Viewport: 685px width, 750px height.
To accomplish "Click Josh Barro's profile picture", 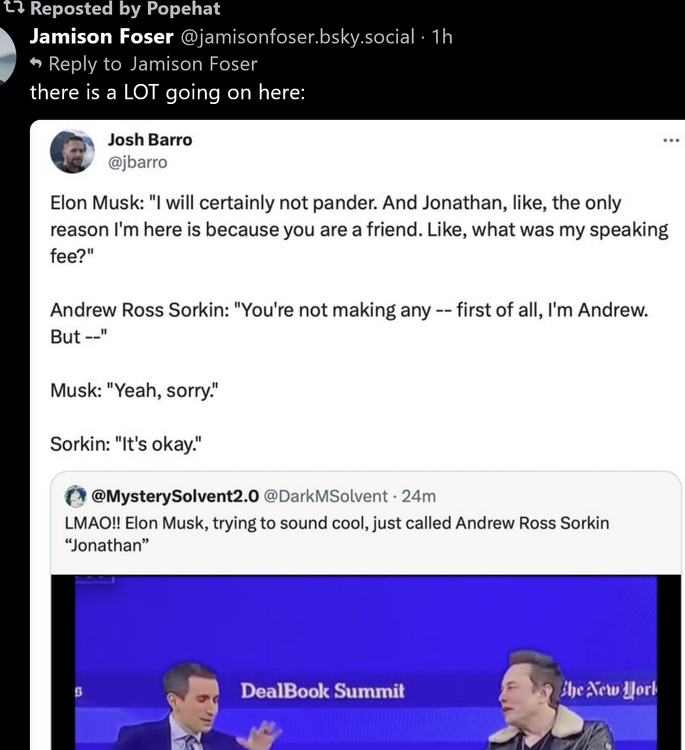I will coord(72,151).
